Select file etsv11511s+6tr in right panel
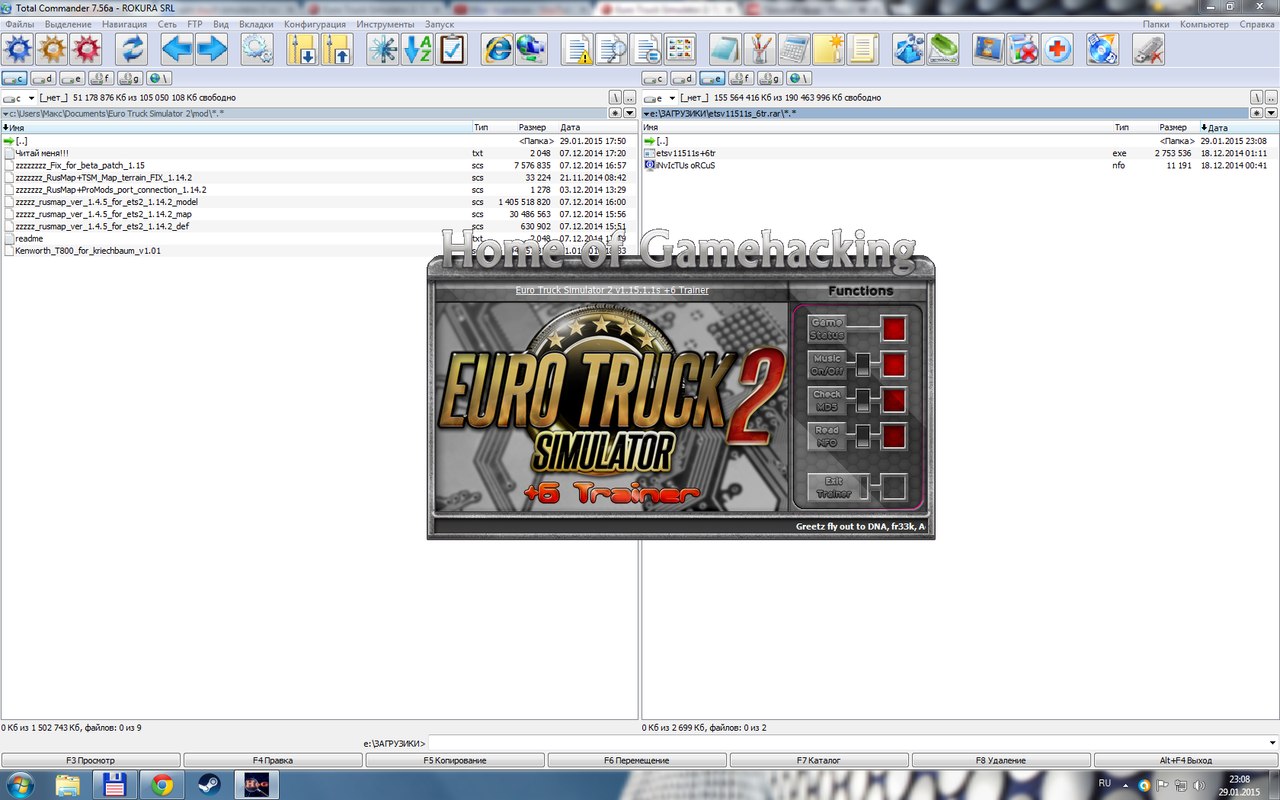This screenshot has width=1280, height=800. 686,153
